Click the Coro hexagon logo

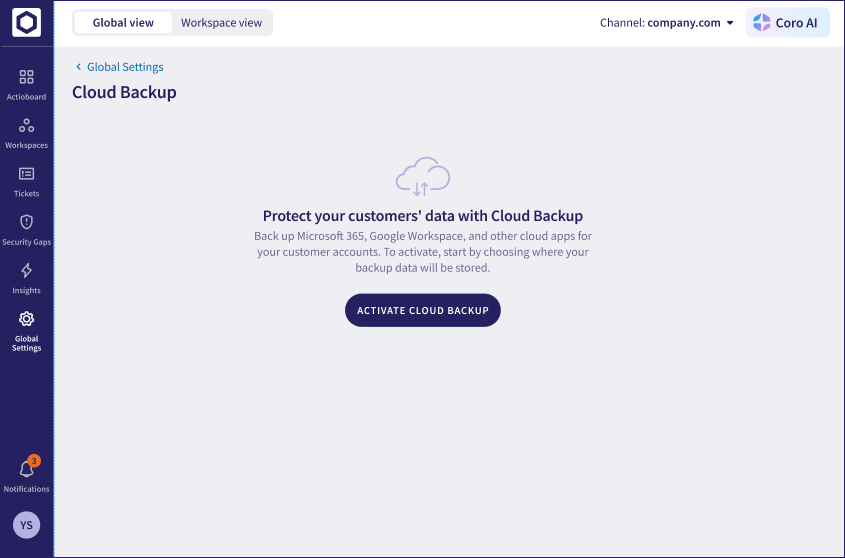tap(26, 23)
